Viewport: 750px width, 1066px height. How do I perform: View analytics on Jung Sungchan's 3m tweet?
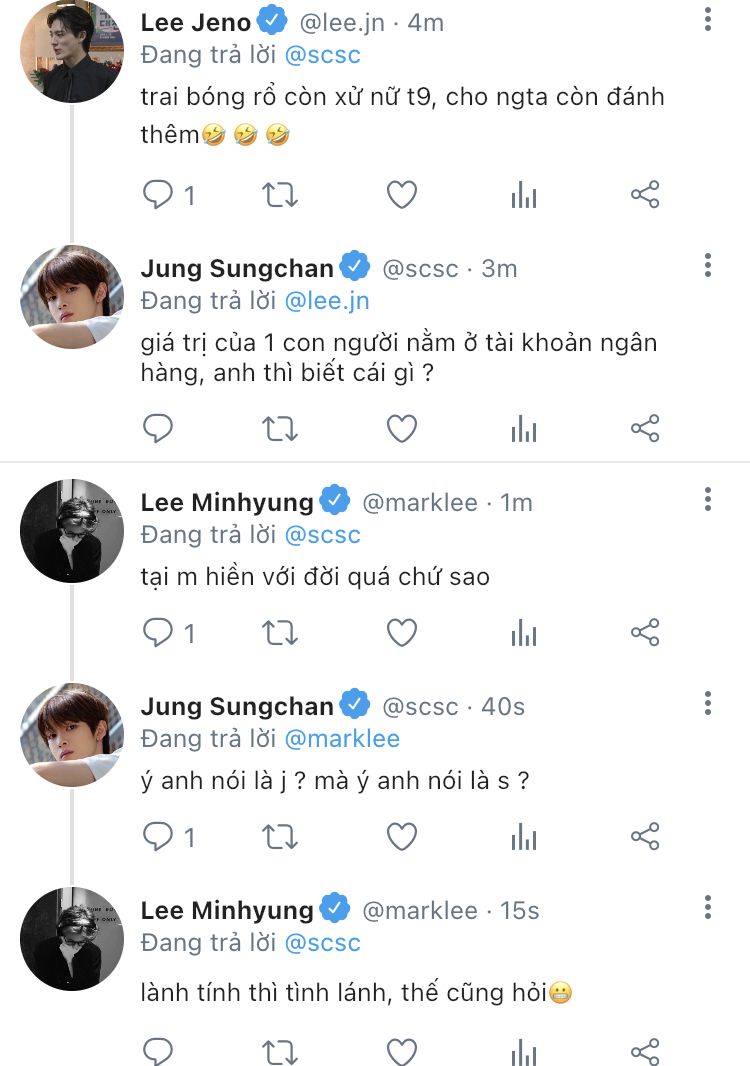[524, 428]
